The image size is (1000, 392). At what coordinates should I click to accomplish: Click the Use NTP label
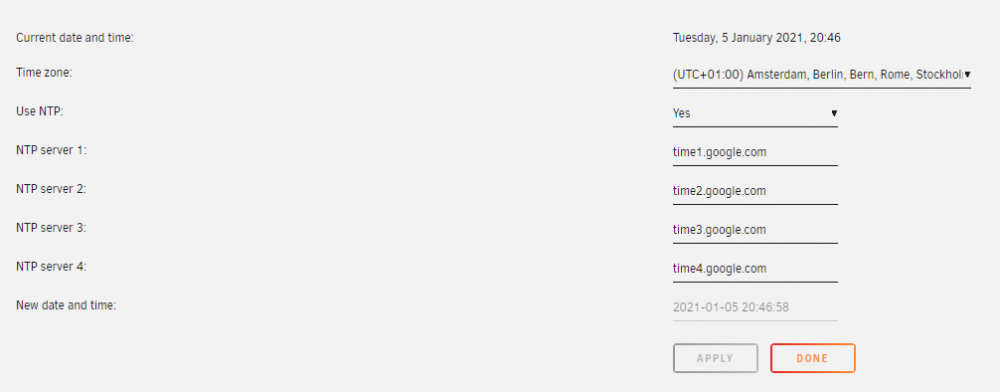(x=40, y=111)
